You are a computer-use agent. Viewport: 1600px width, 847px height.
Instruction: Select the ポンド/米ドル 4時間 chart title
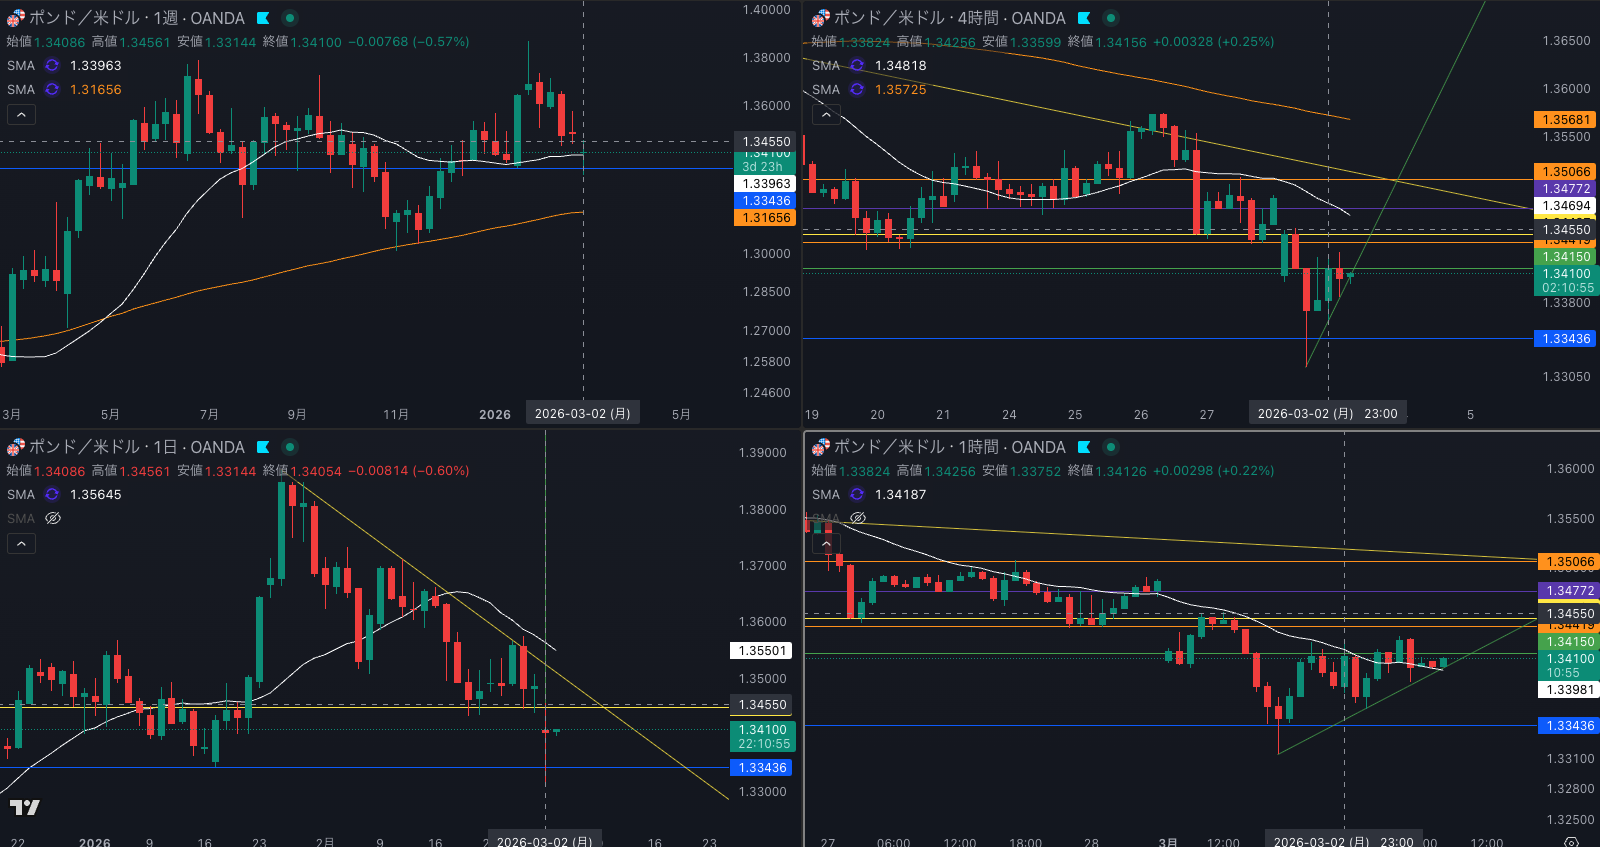949,18
